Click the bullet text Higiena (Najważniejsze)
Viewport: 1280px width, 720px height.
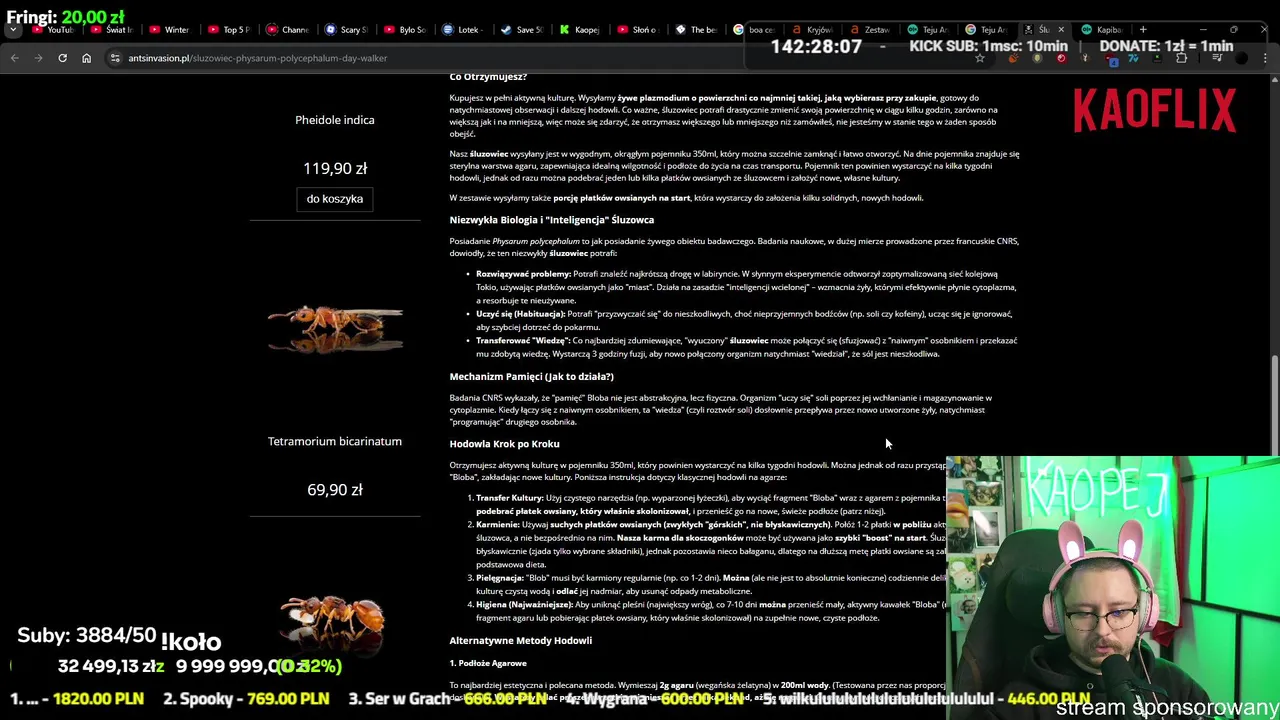tap(525, 605)
